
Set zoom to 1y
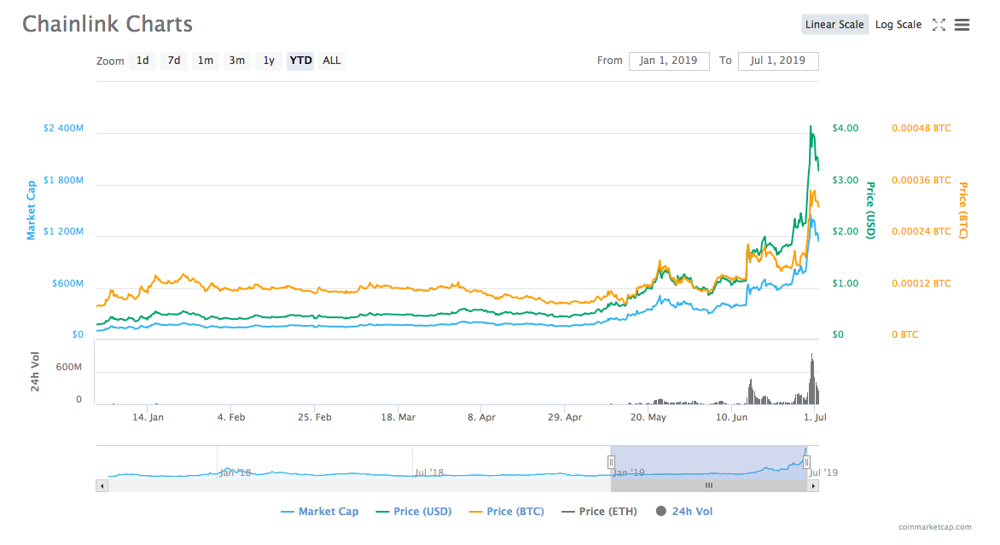pyautogui.click(x=268, y=61)
